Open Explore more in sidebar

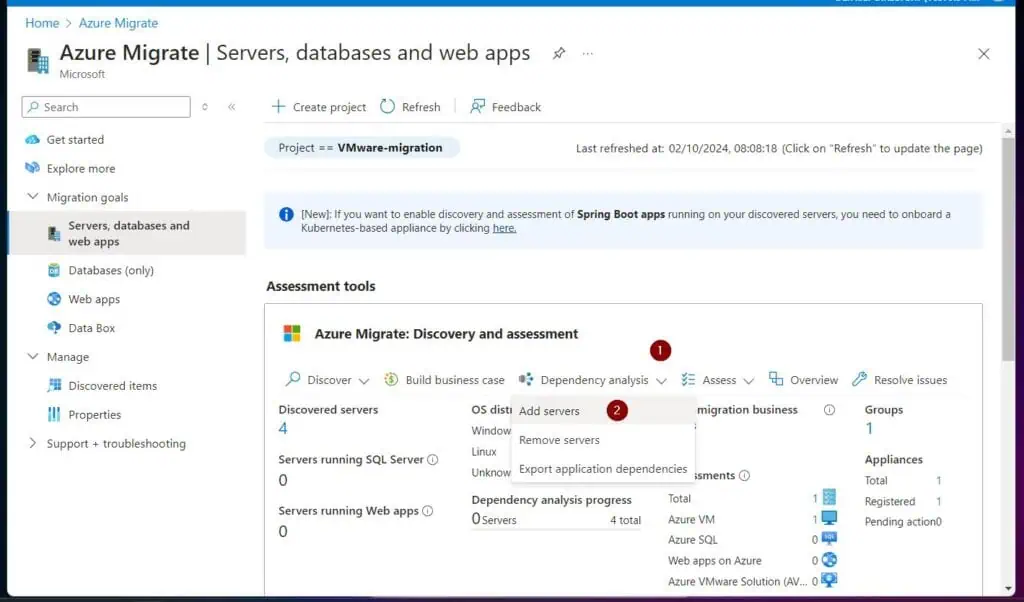click(80, 168)
